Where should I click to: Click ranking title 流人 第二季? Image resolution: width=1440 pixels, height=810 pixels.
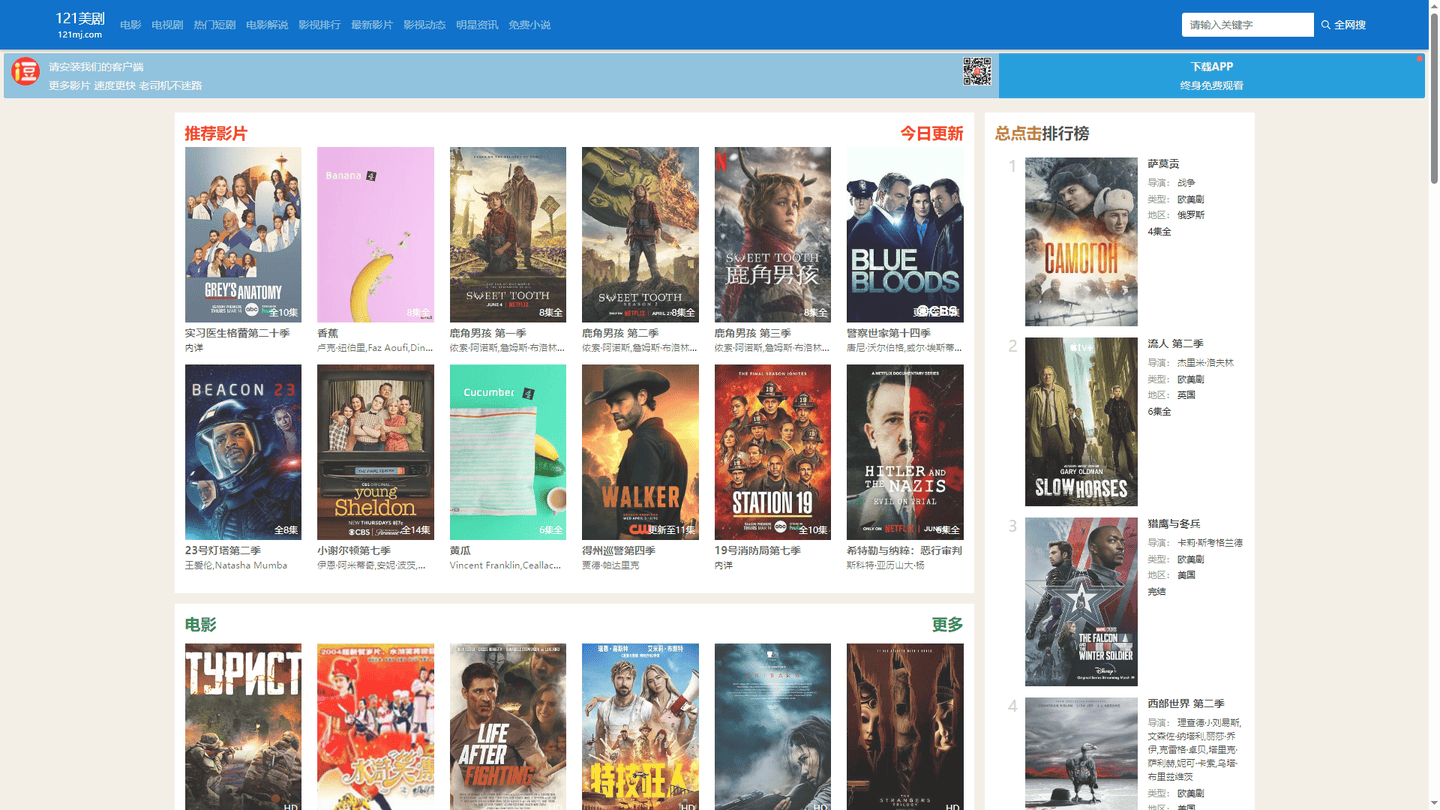1176,344
